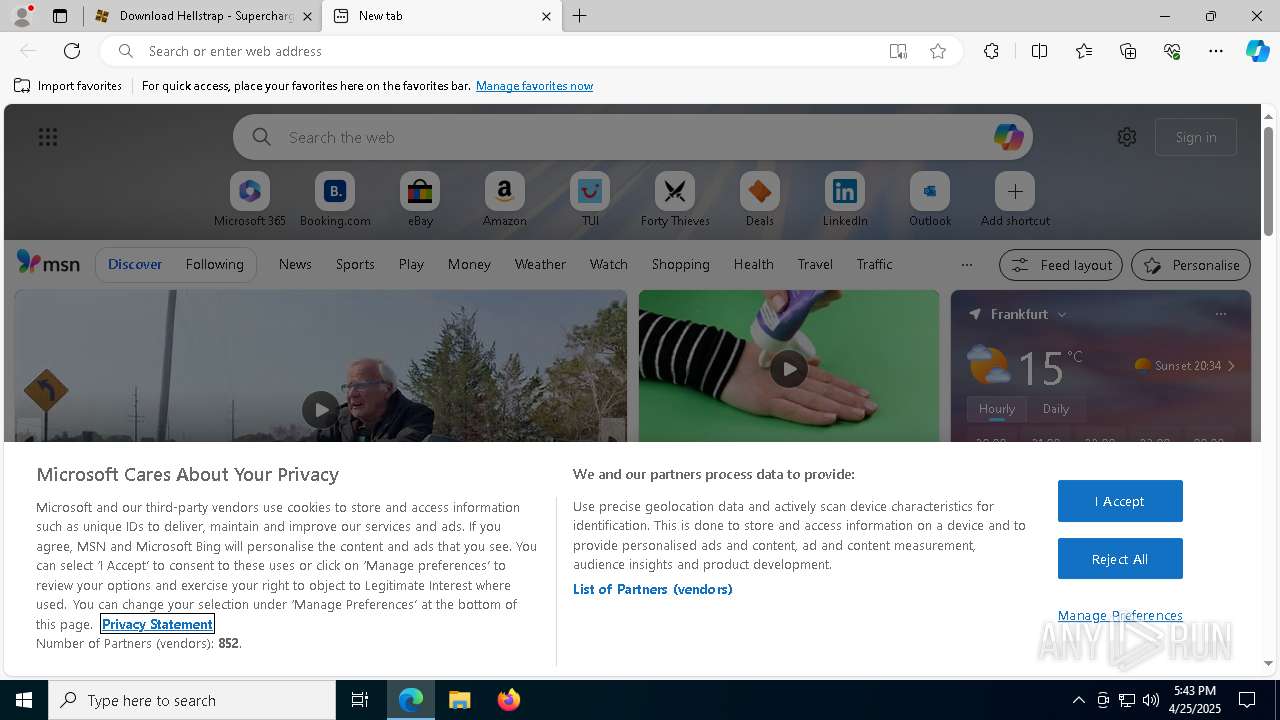Open the Windows Start menu

(24, 700)
